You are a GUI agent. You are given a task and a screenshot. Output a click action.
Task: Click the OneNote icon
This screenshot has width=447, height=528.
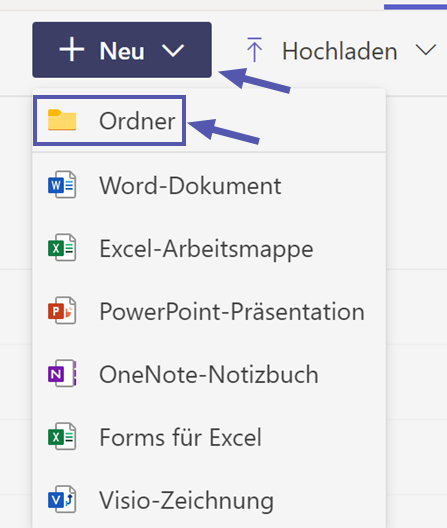tap(62, 373)
